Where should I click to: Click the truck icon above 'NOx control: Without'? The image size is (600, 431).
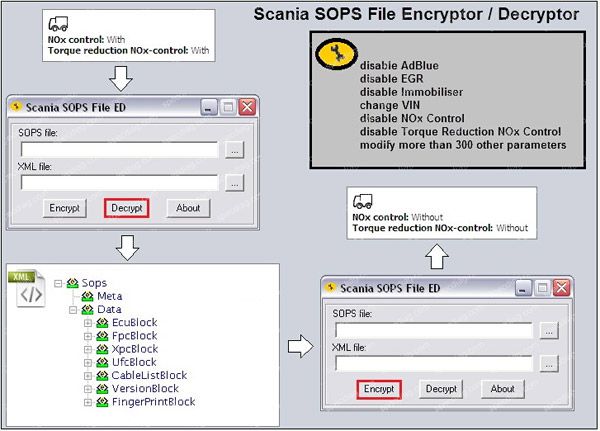363,201
